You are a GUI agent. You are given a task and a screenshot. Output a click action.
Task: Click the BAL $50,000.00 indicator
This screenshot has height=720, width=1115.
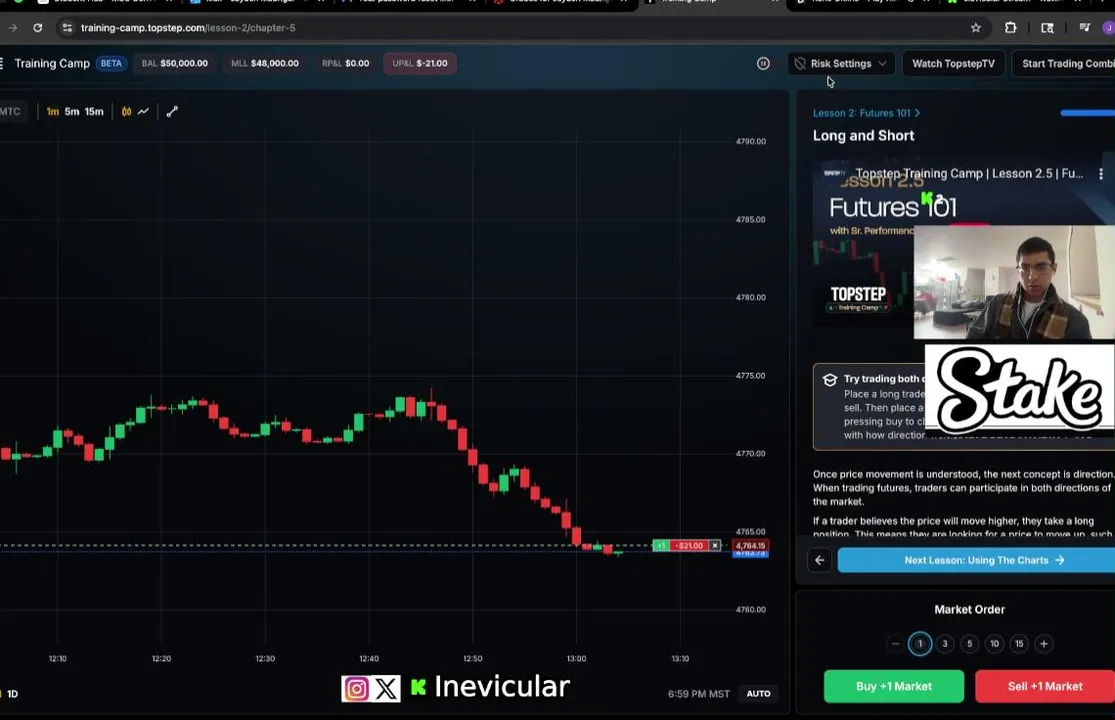pos(174,63)
